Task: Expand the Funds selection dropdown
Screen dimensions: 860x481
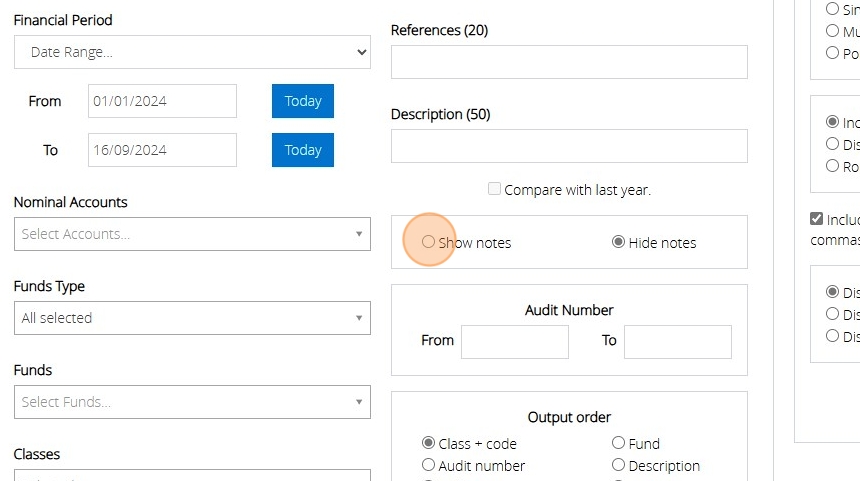Action: pyautogui.click(x=192, y=402)
